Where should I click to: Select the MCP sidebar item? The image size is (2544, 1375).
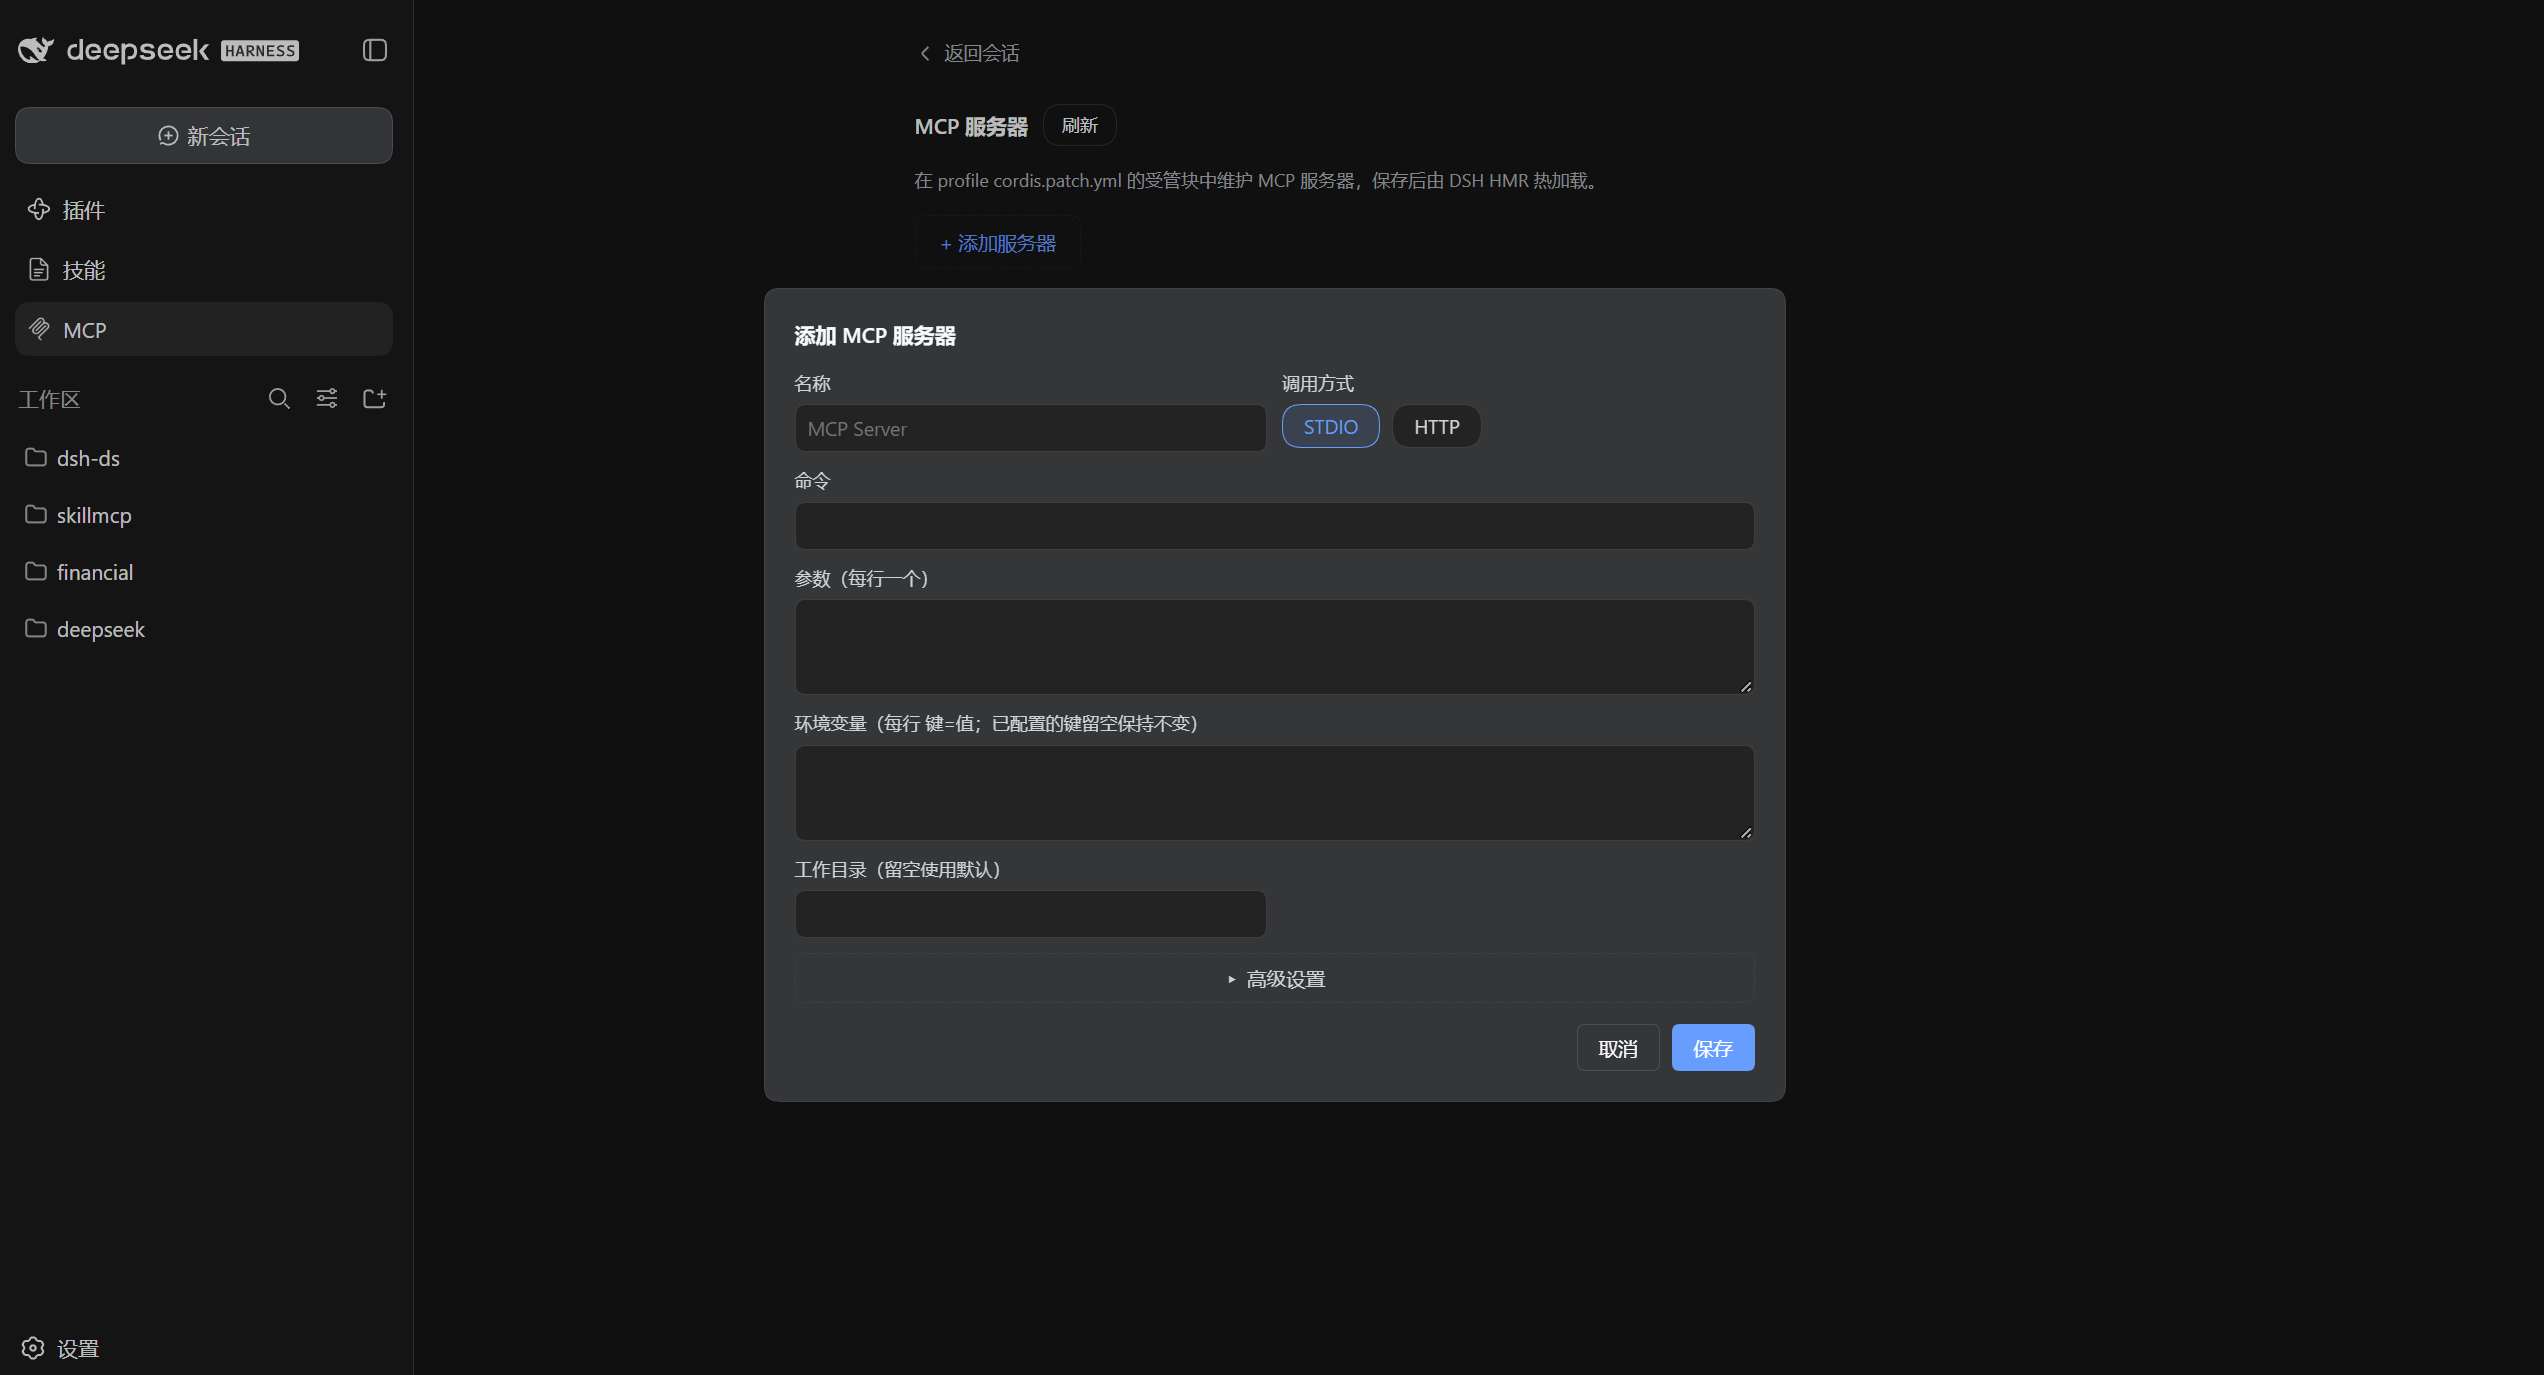point(204,330)
